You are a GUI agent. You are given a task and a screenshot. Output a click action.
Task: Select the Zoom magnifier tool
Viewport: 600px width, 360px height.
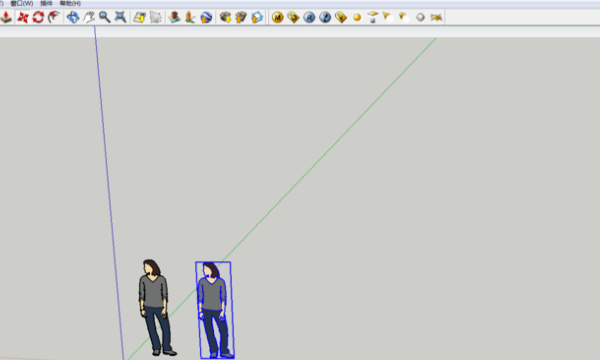click(x=104, y=17)
